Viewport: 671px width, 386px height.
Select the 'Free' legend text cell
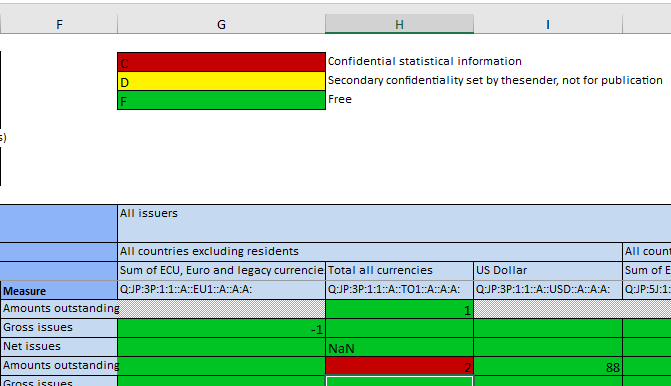click(340, 99)
